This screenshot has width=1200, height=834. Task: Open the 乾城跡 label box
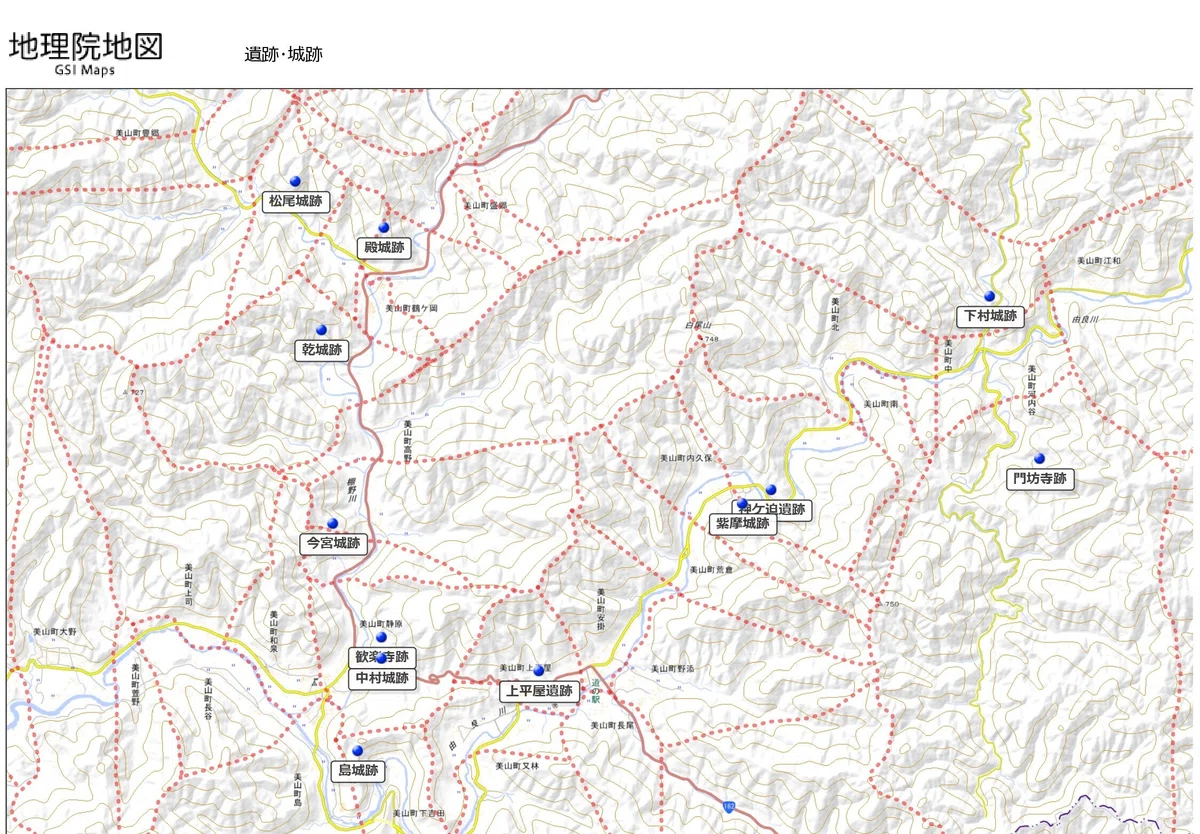(x=322, y=350)
